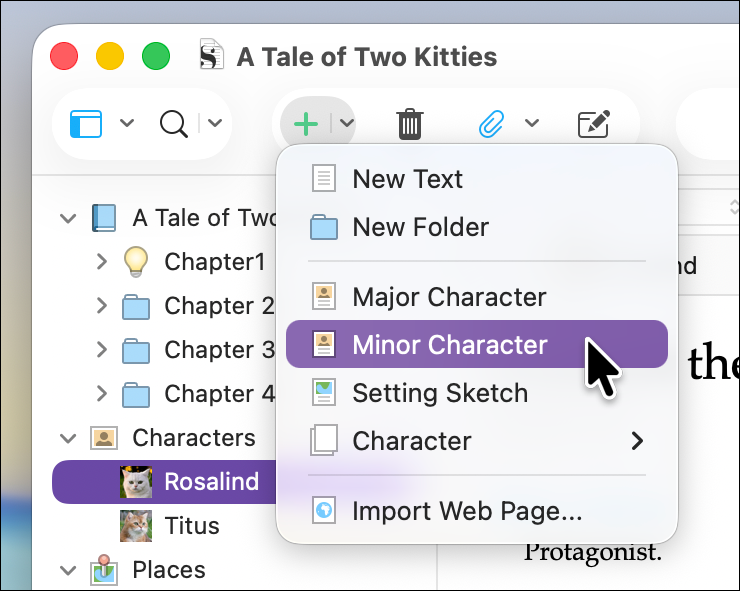
Task: Click the Chapter1 lightbulb icon
Action: (136, 262)
